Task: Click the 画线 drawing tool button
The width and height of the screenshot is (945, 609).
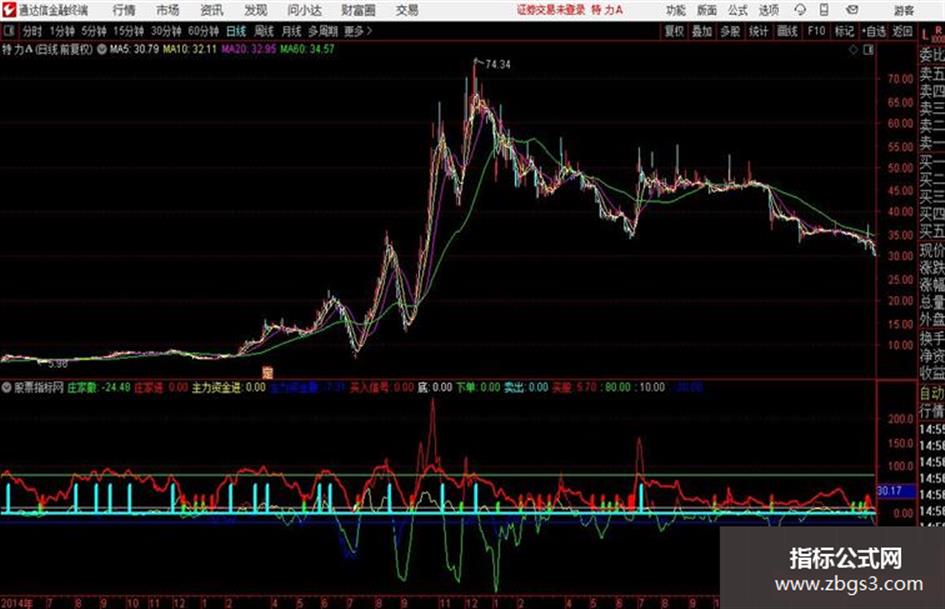Action: pos(787,31)
